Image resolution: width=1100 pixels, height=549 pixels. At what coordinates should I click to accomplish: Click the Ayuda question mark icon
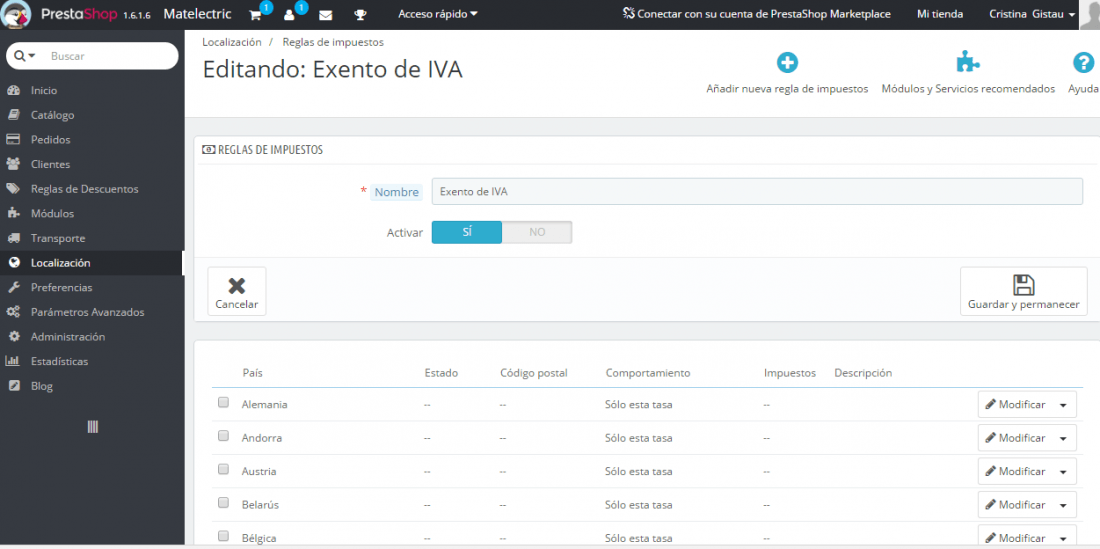1084,62
